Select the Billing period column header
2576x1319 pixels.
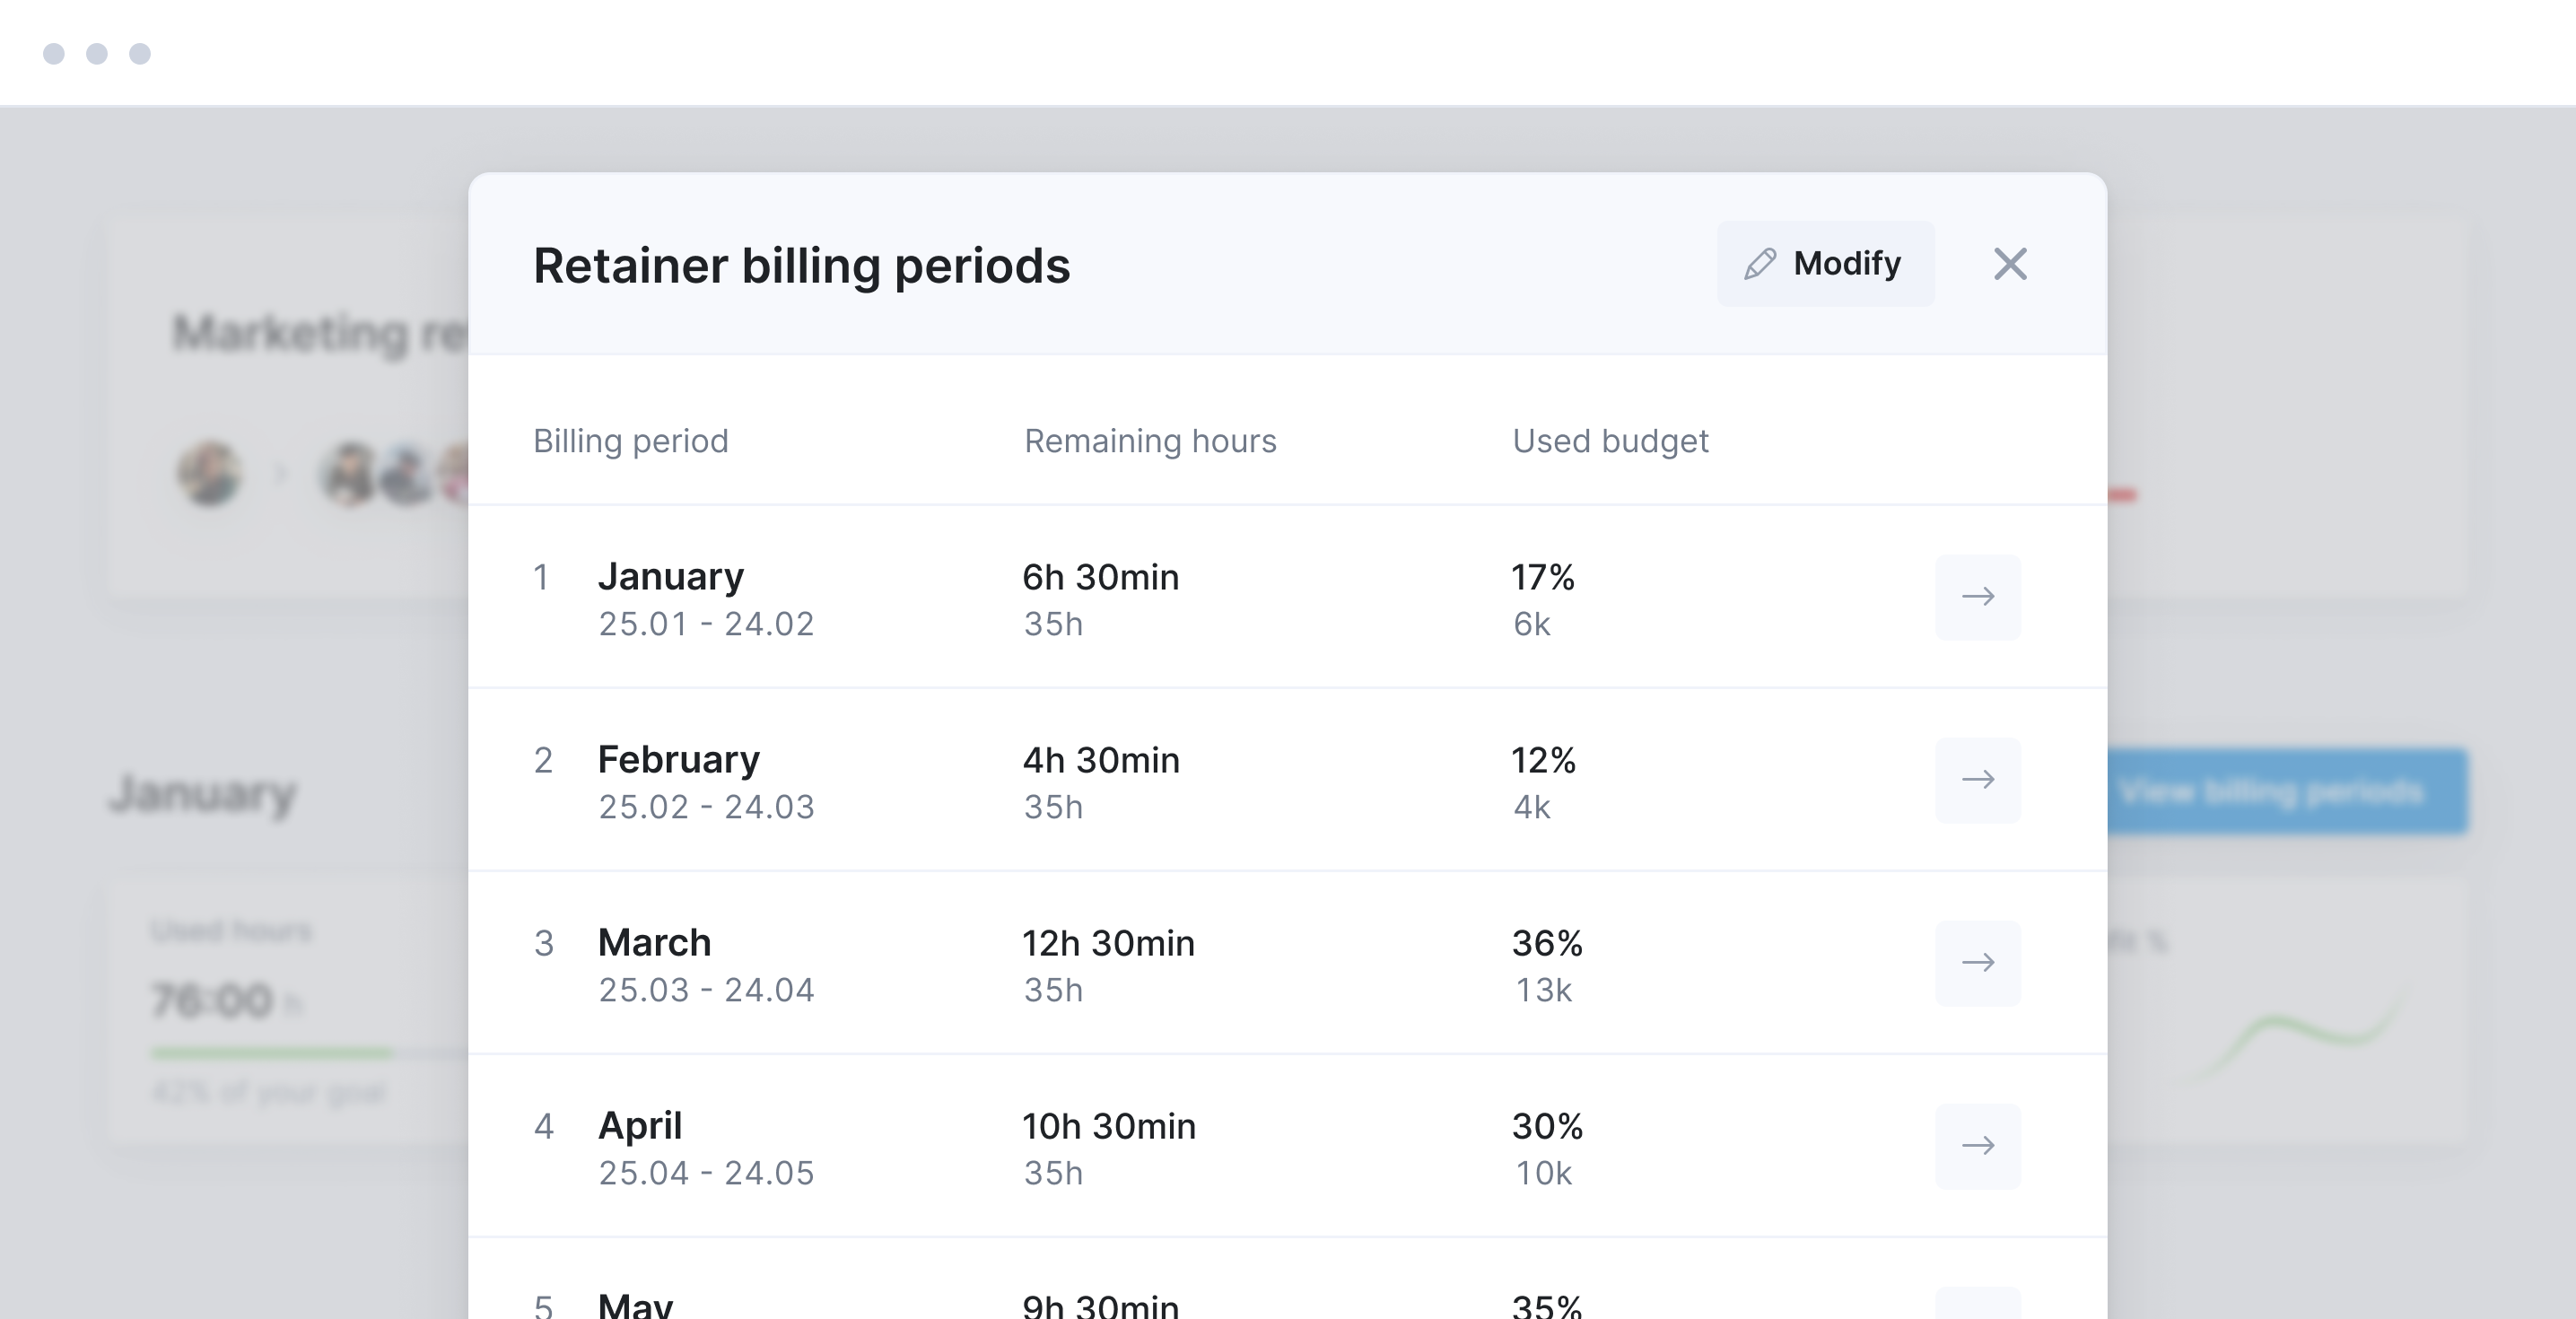pos(630,441)
